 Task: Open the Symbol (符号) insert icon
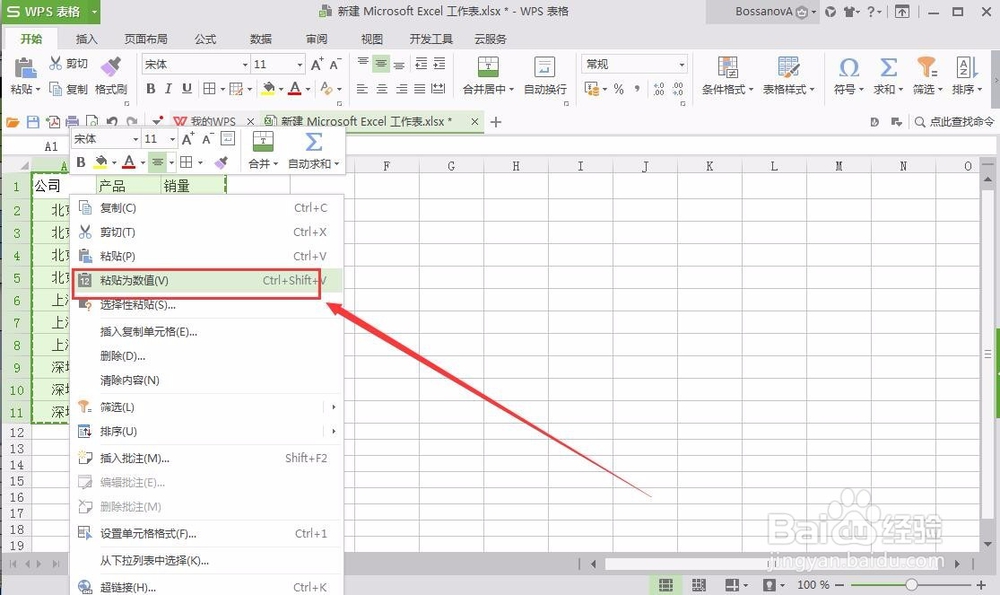click(849, 68)
